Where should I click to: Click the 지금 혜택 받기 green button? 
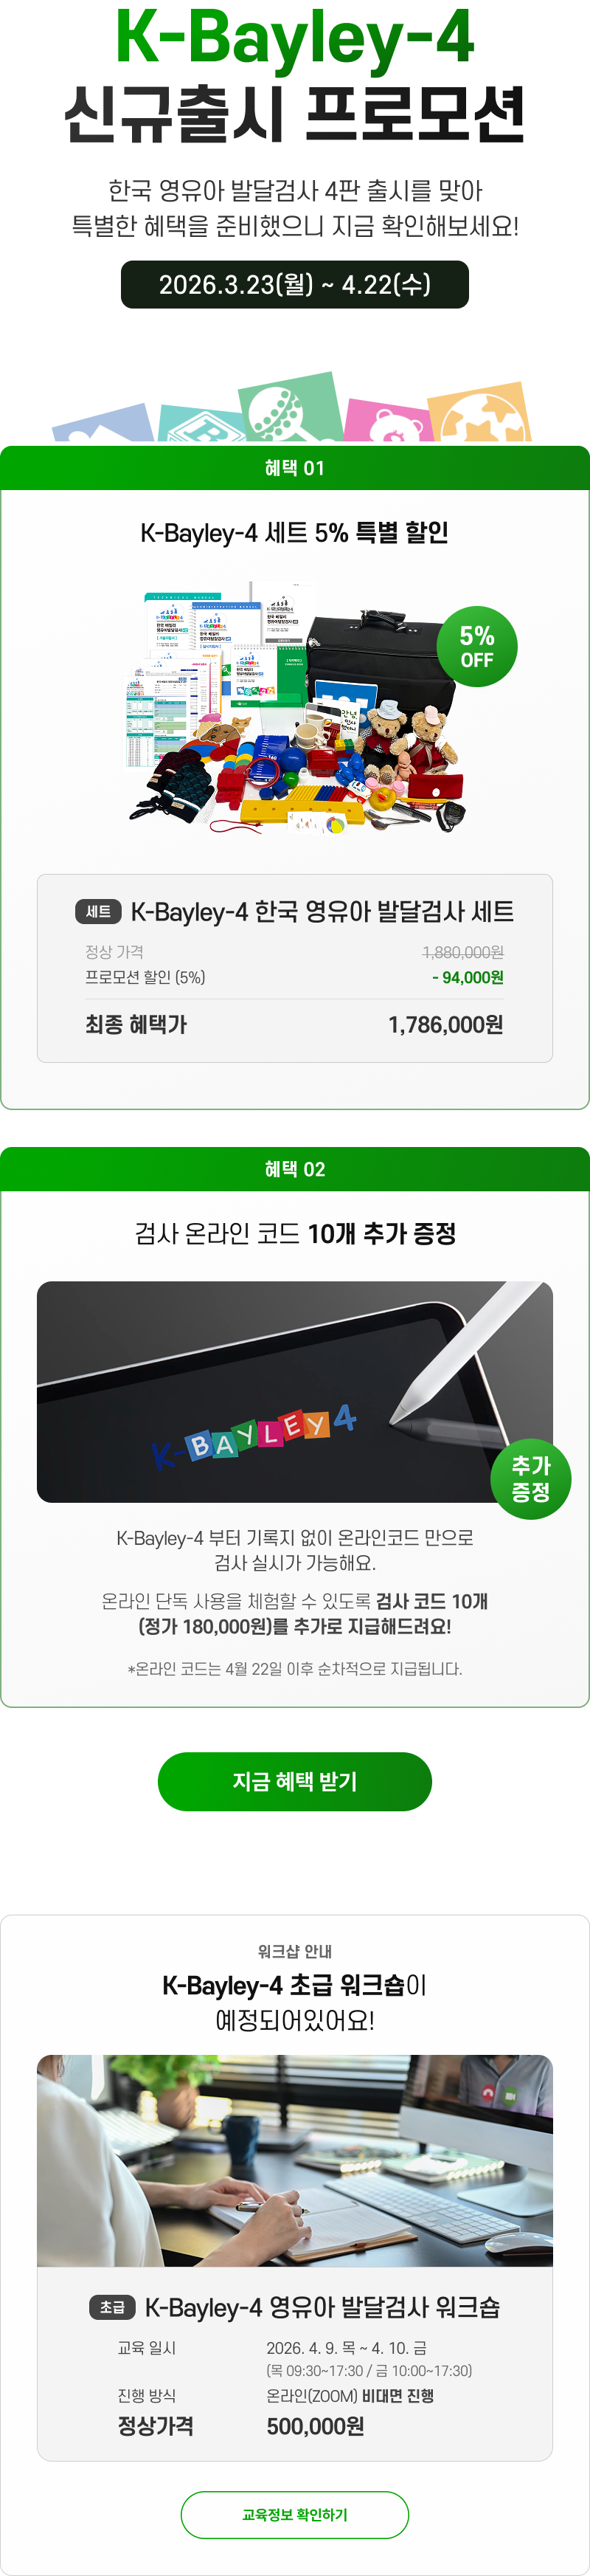pos(294,1781)
